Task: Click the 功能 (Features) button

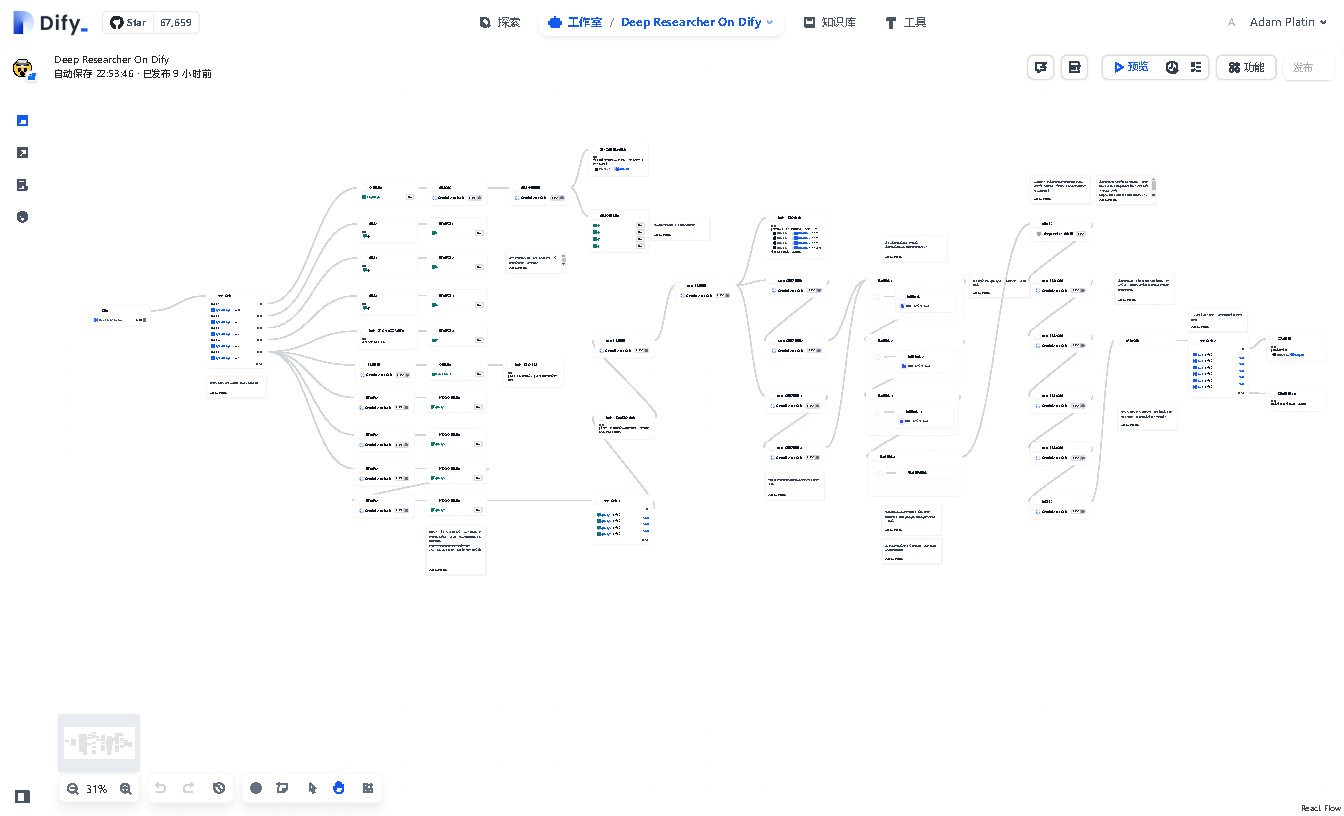Action: tap(1246, 67)
